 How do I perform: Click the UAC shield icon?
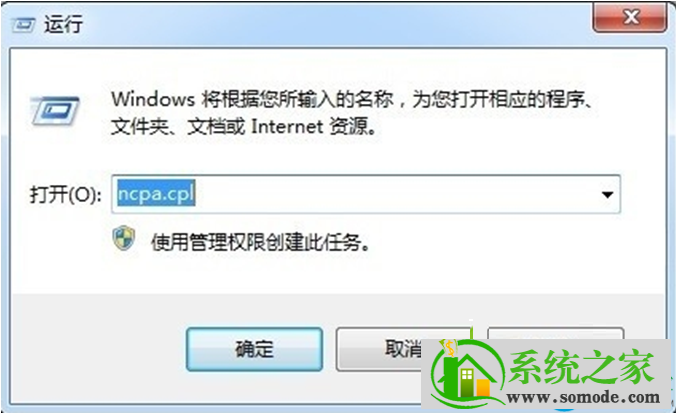pos(124,238)
